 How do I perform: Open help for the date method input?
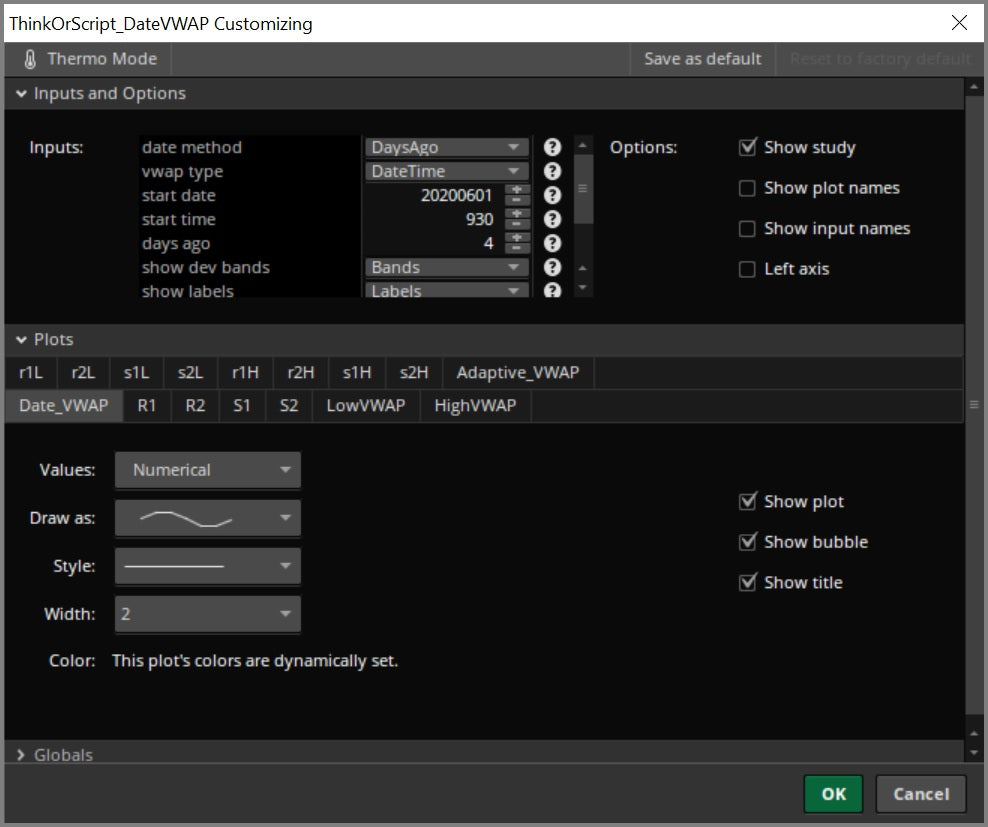pos(552,147)
